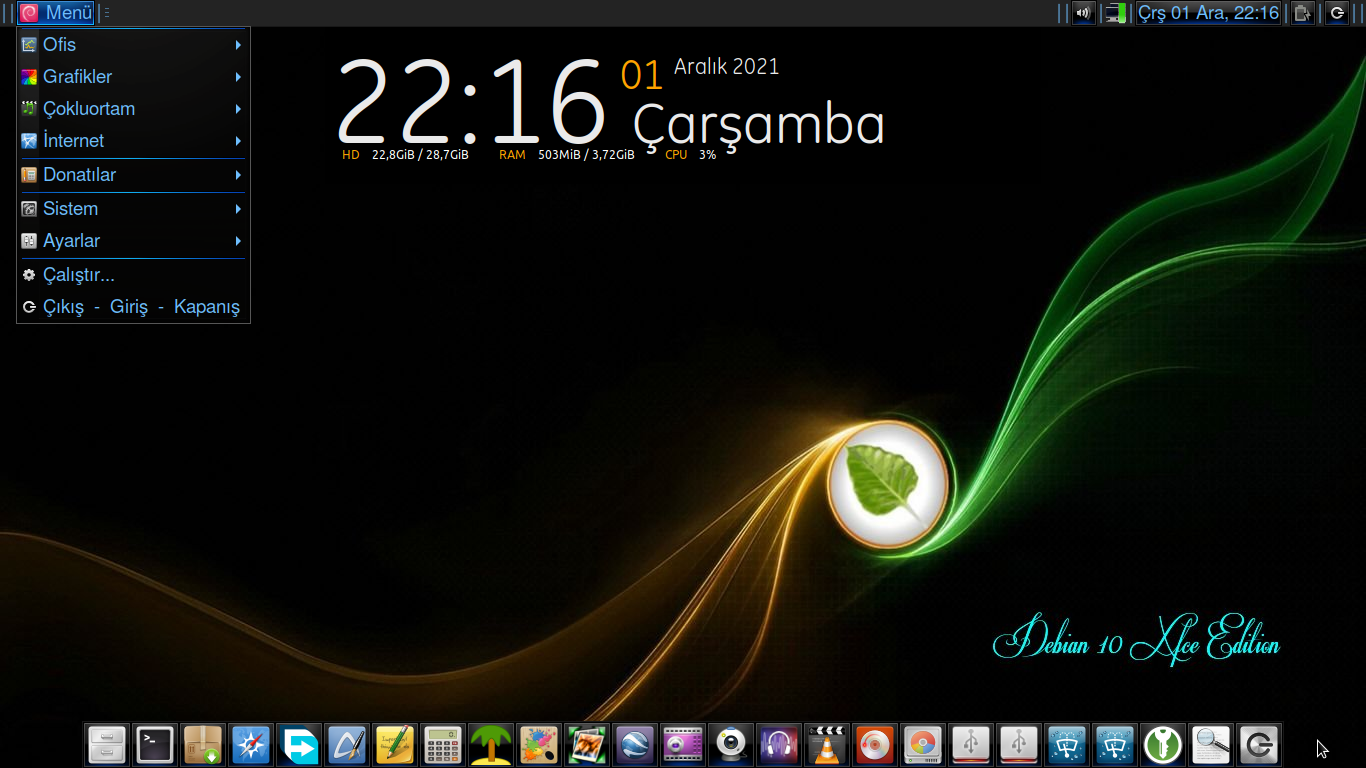
Task: Click the Menü button in top panel
Action: [x=56, y=13]
